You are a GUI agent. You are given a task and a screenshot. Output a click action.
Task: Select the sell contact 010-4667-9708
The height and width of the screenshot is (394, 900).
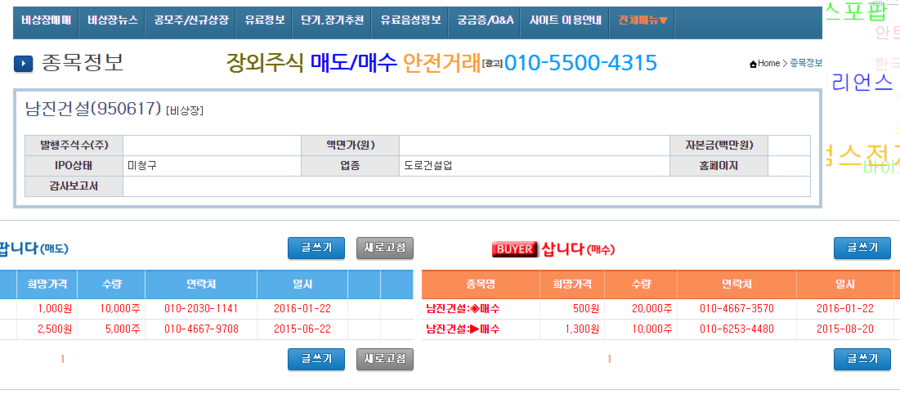(201, 330)
